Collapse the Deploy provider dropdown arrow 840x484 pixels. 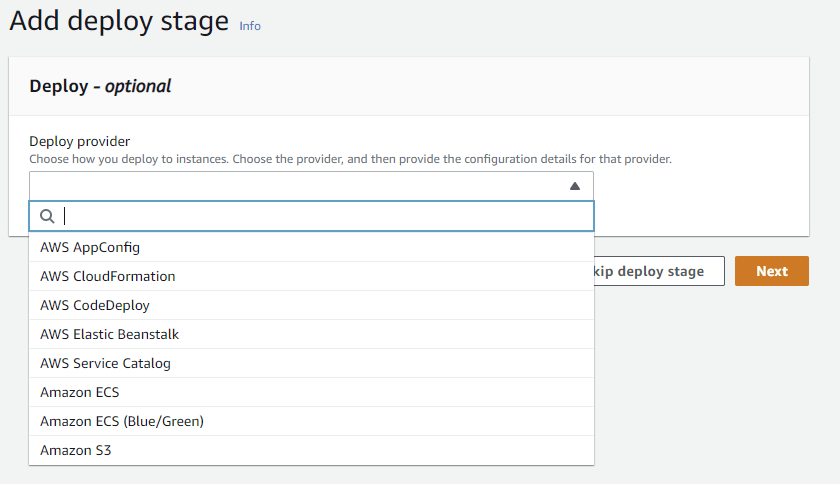[574, 186]
